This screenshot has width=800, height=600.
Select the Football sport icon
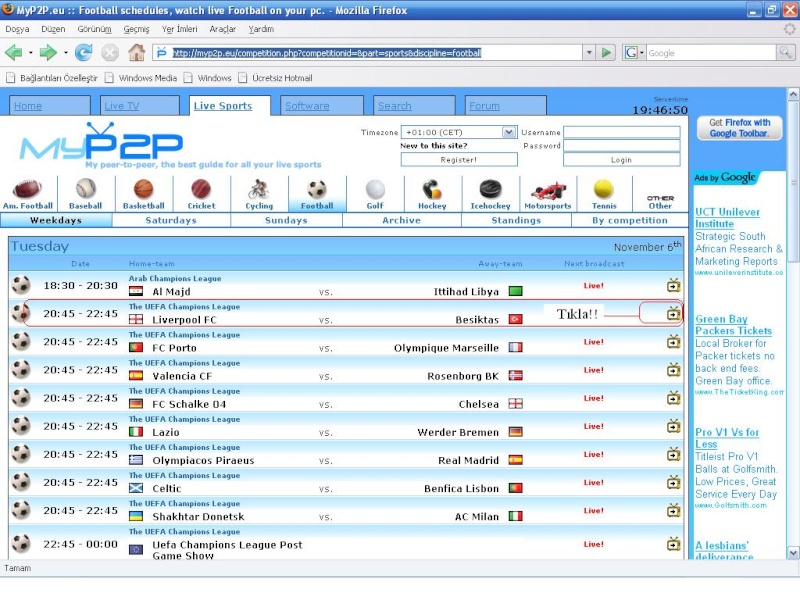317,189
